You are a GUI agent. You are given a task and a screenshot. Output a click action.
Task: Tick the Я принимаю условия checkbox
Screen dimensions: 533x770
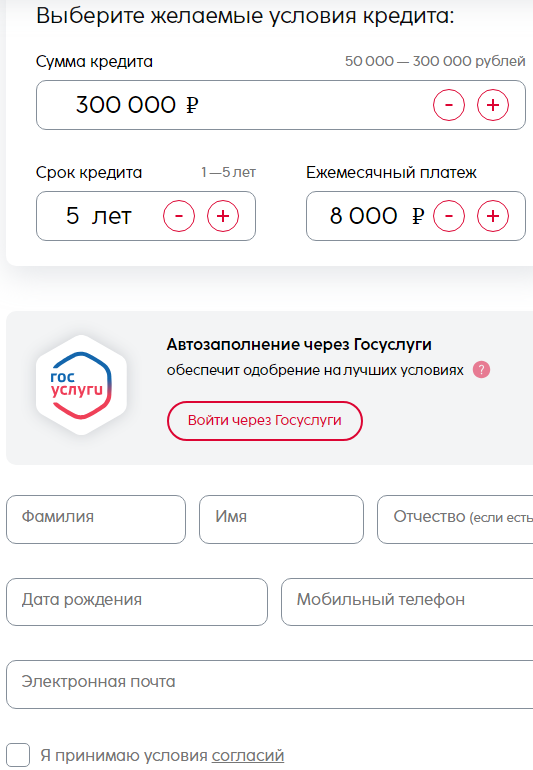click(18, 755)
